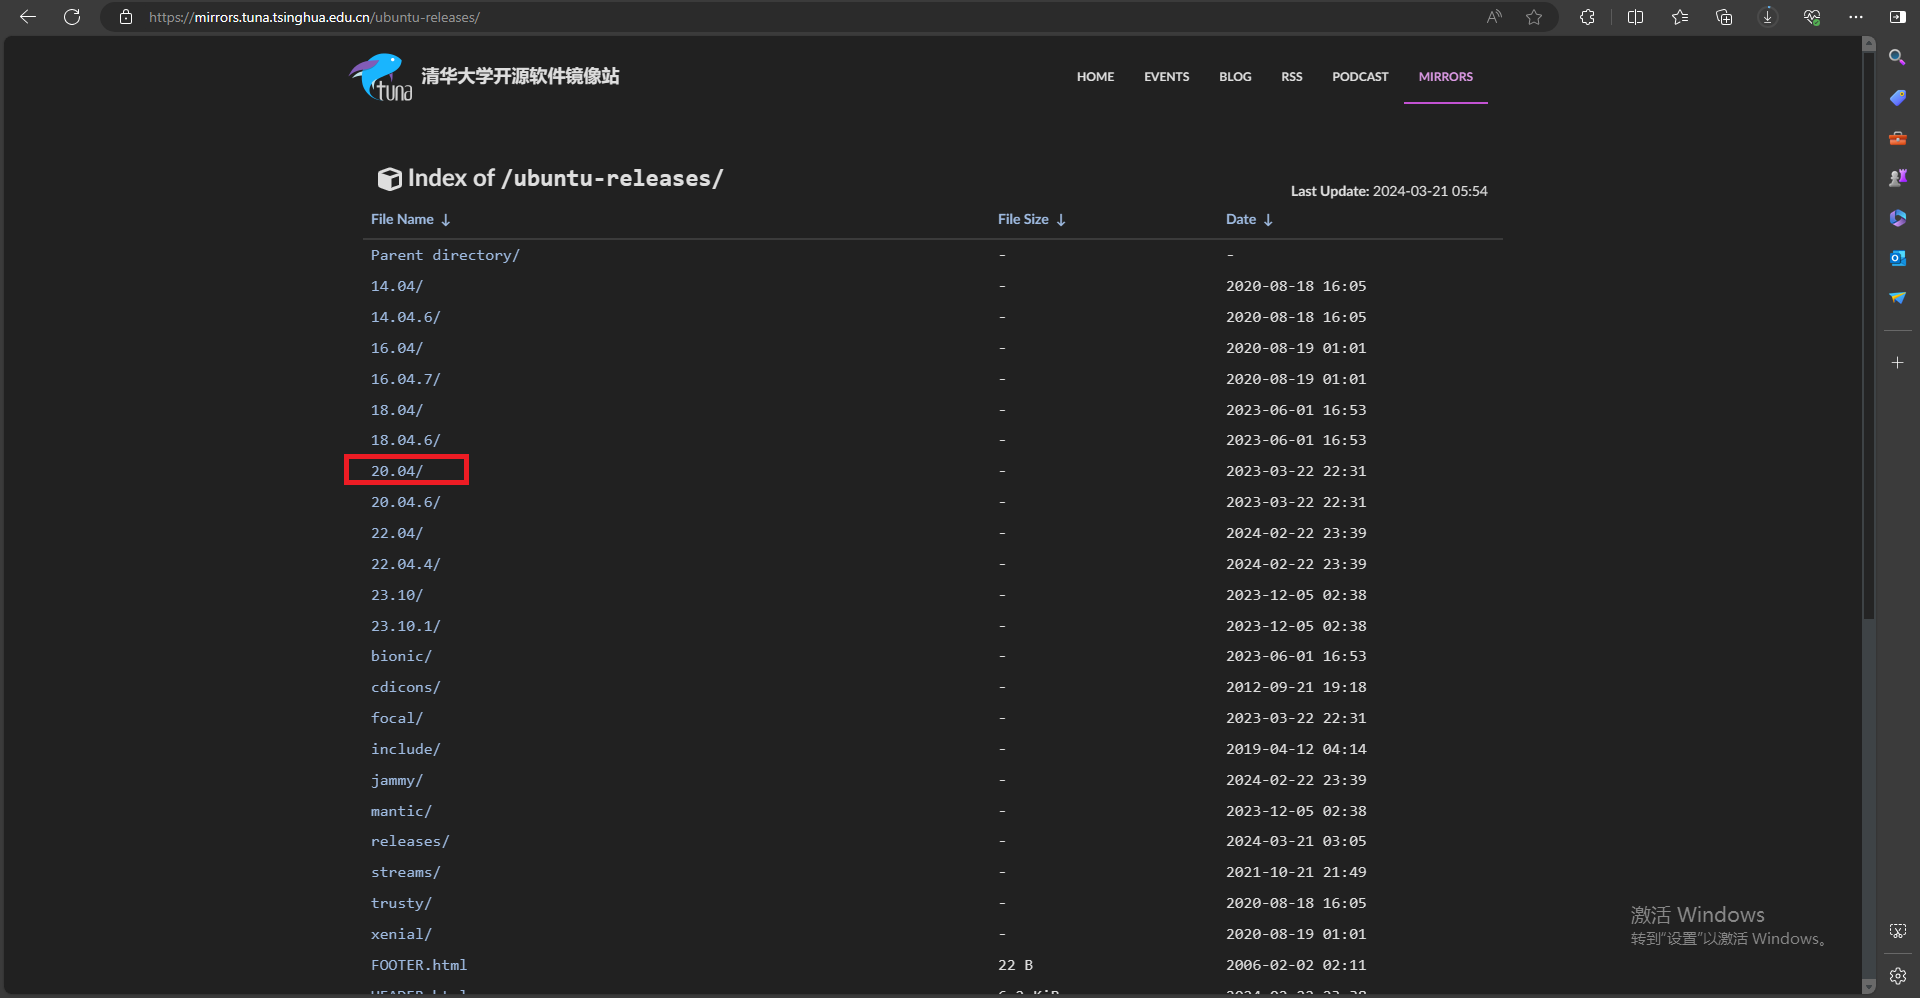The image size is (1920, 998).
Task: Open browser essentials heart icon
Action: 1812,17
